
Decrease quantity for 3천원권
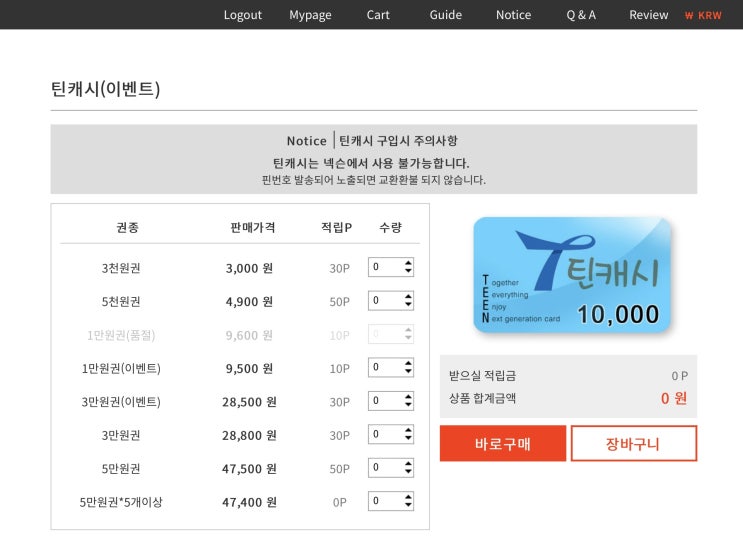coord(408,271)
